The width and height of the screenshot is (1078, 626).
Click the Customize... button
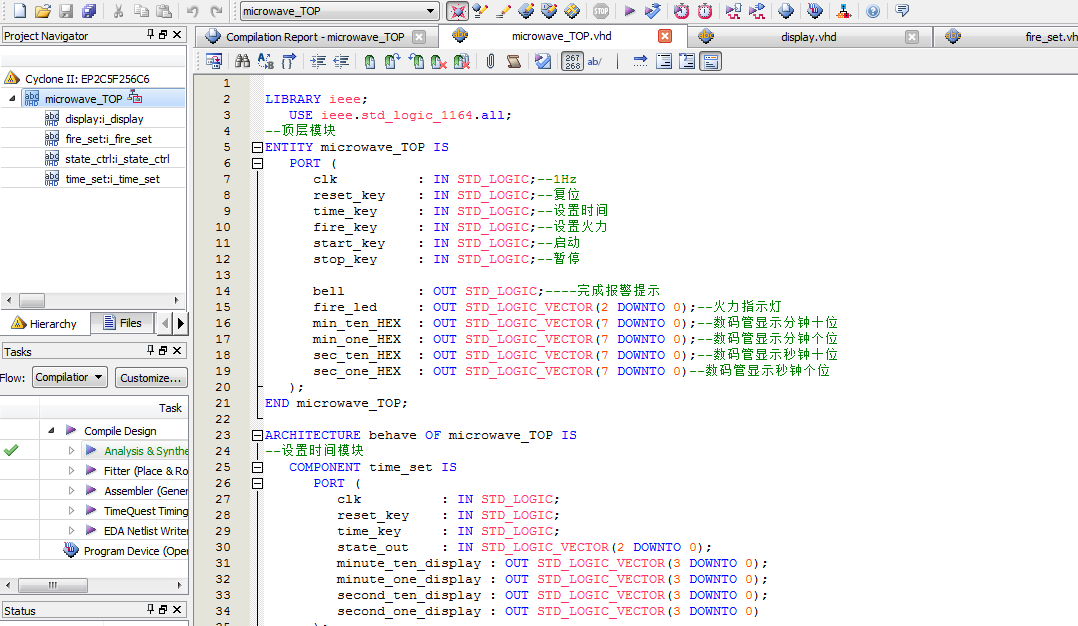151,377
